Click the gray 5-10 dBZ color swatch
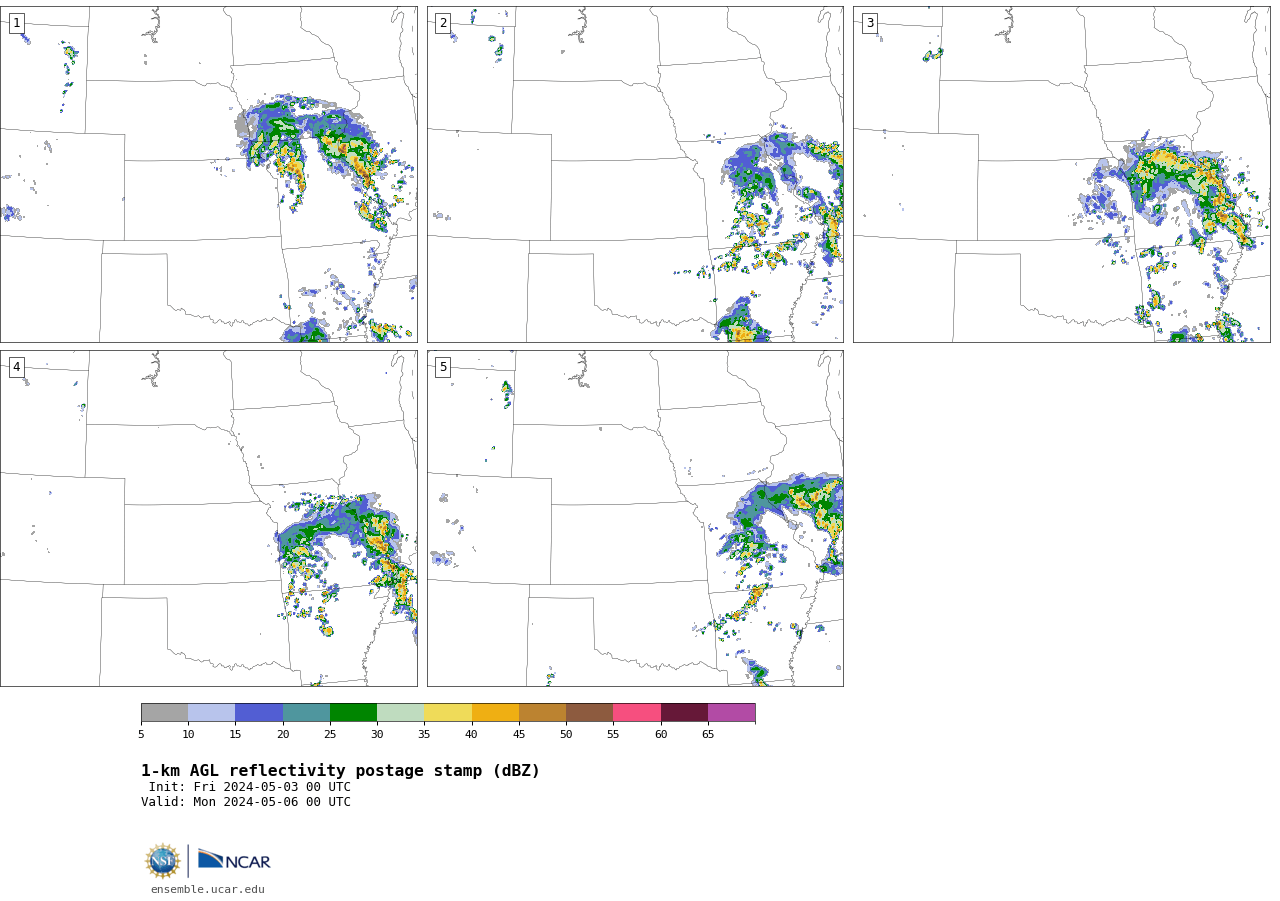 pos(164,712)
